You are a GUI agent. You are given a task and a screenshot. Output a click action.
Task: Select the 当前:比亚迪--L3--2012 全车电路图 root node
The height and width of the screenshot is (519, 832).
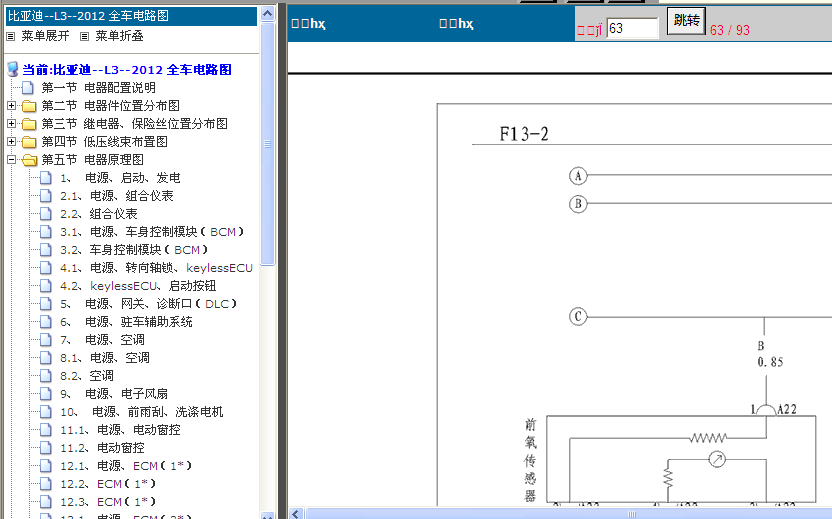pos(127,70)
